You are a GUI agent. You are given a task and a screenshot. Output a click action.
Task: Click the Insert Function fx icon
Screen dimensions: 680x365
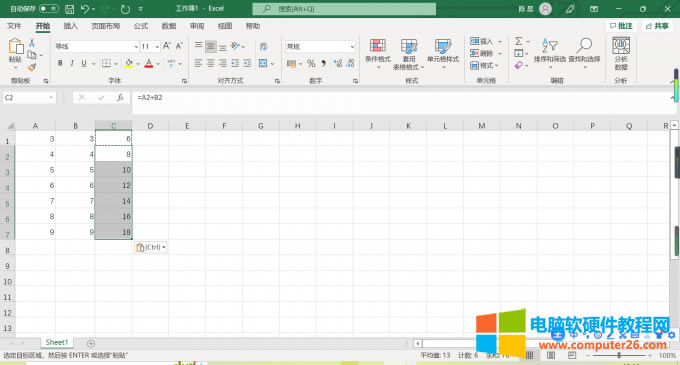pos(120,98)
